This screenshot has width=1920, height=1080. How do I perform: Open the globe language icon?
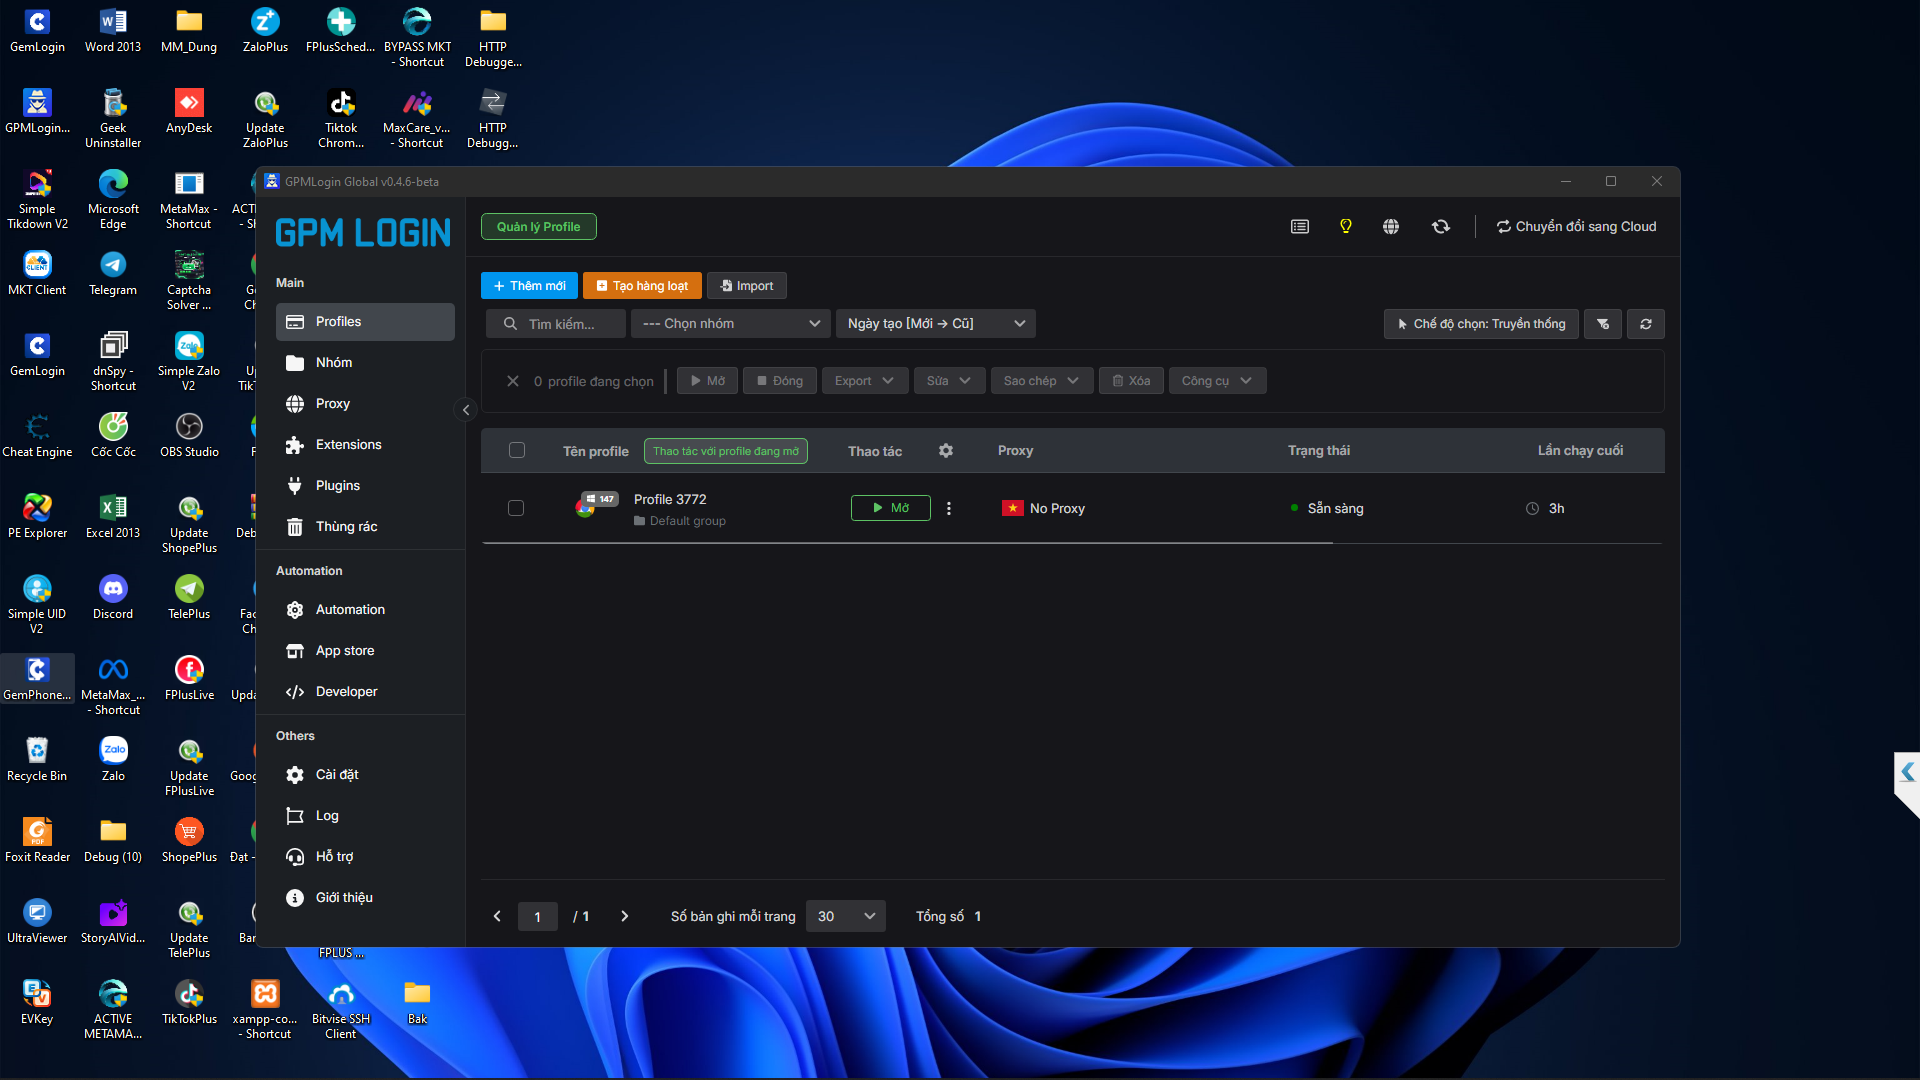[x=1391, y=227]
